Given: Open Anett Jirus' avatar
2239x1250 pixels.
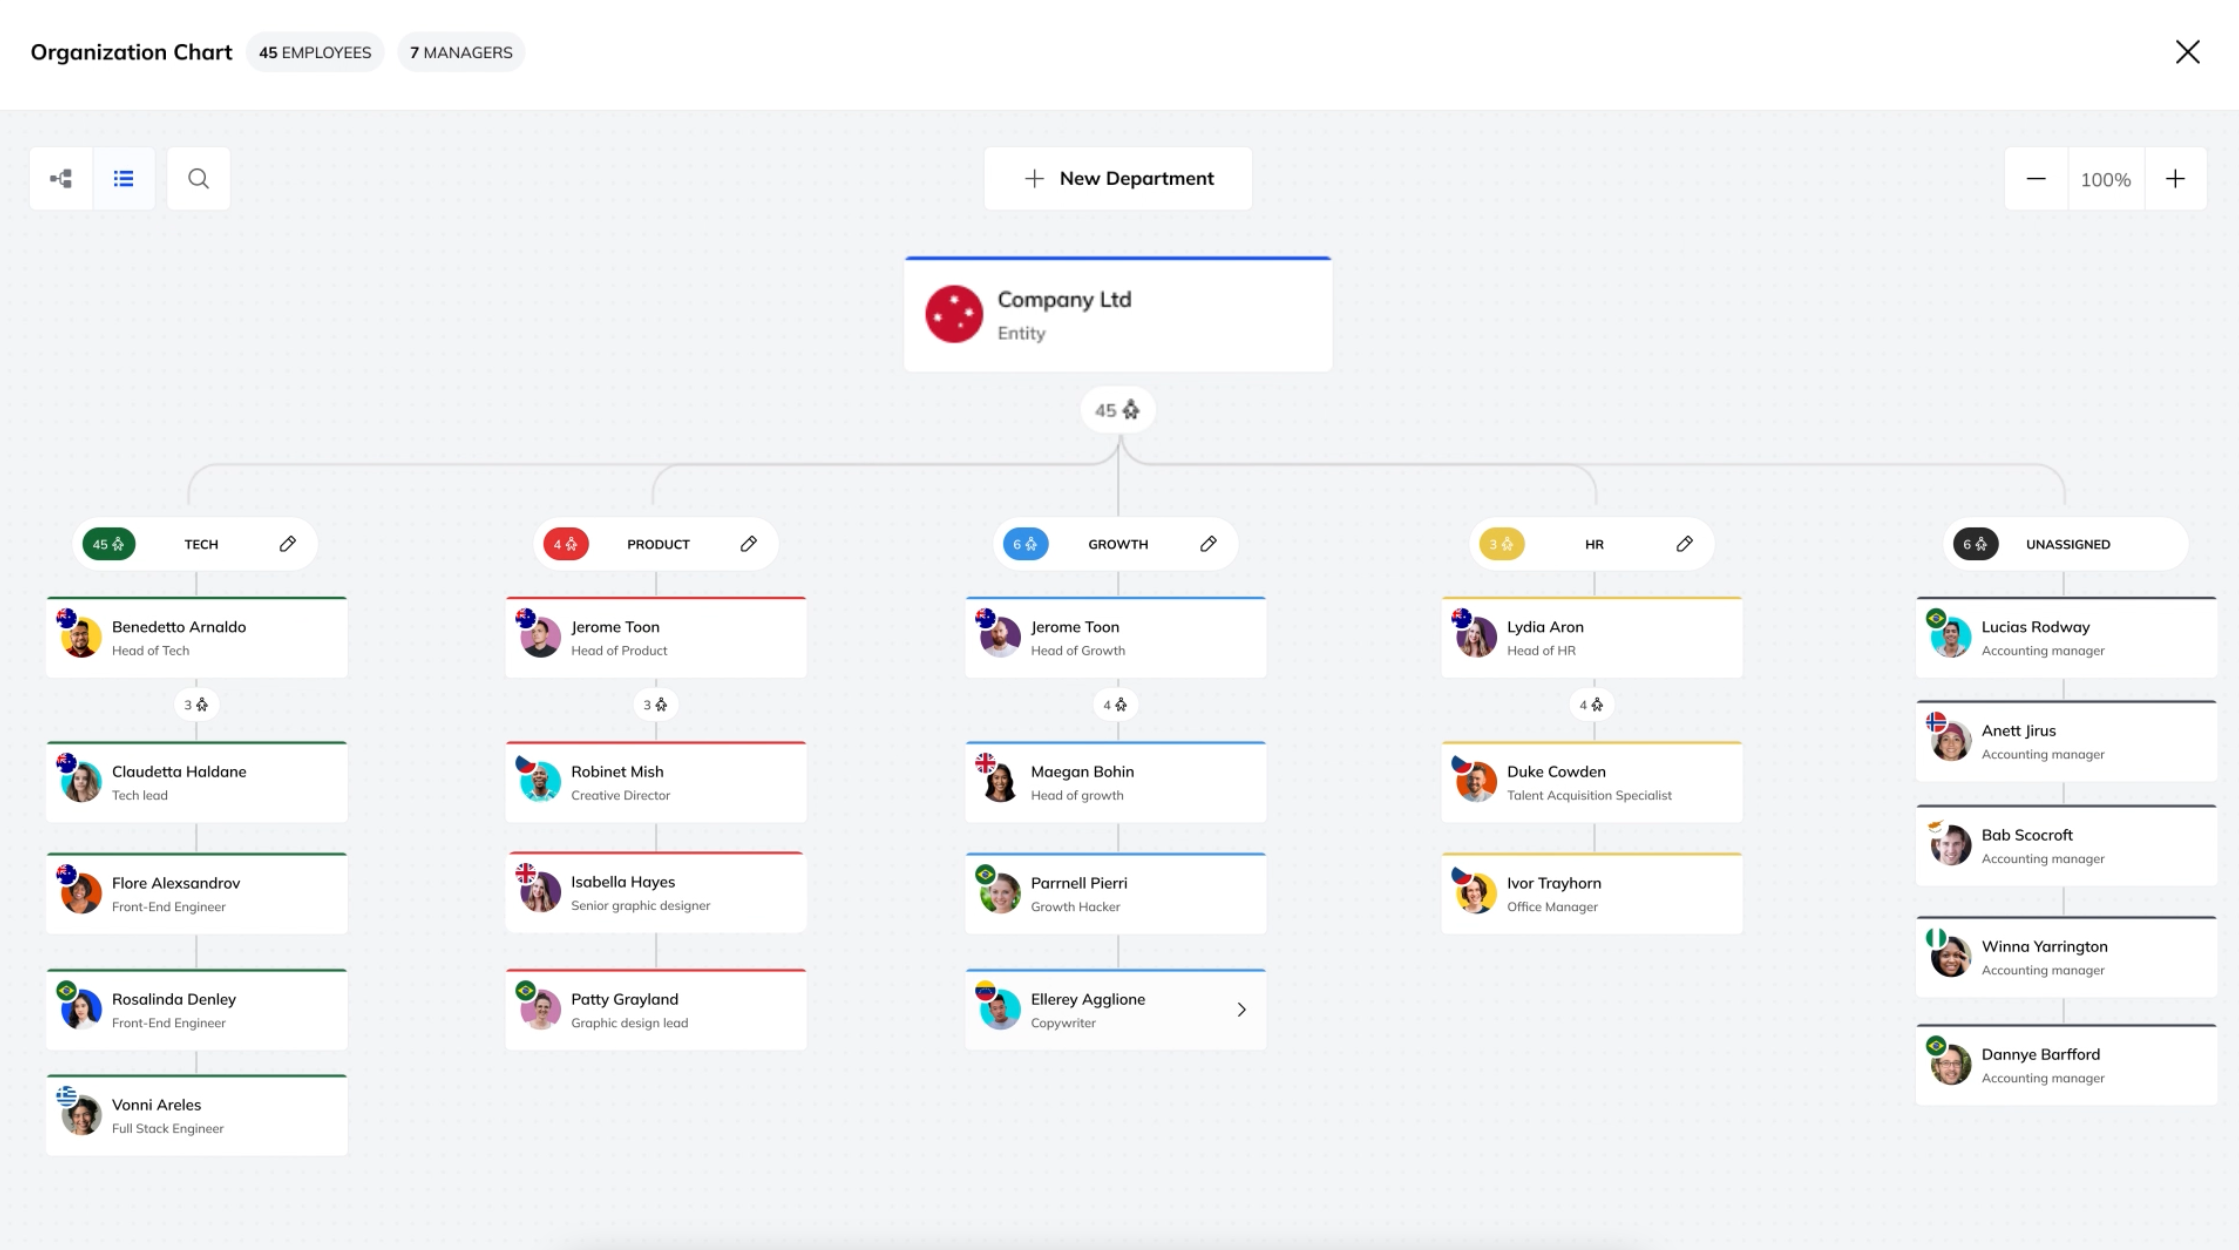Looking at the screenshot, I should tap(1951, 741).
